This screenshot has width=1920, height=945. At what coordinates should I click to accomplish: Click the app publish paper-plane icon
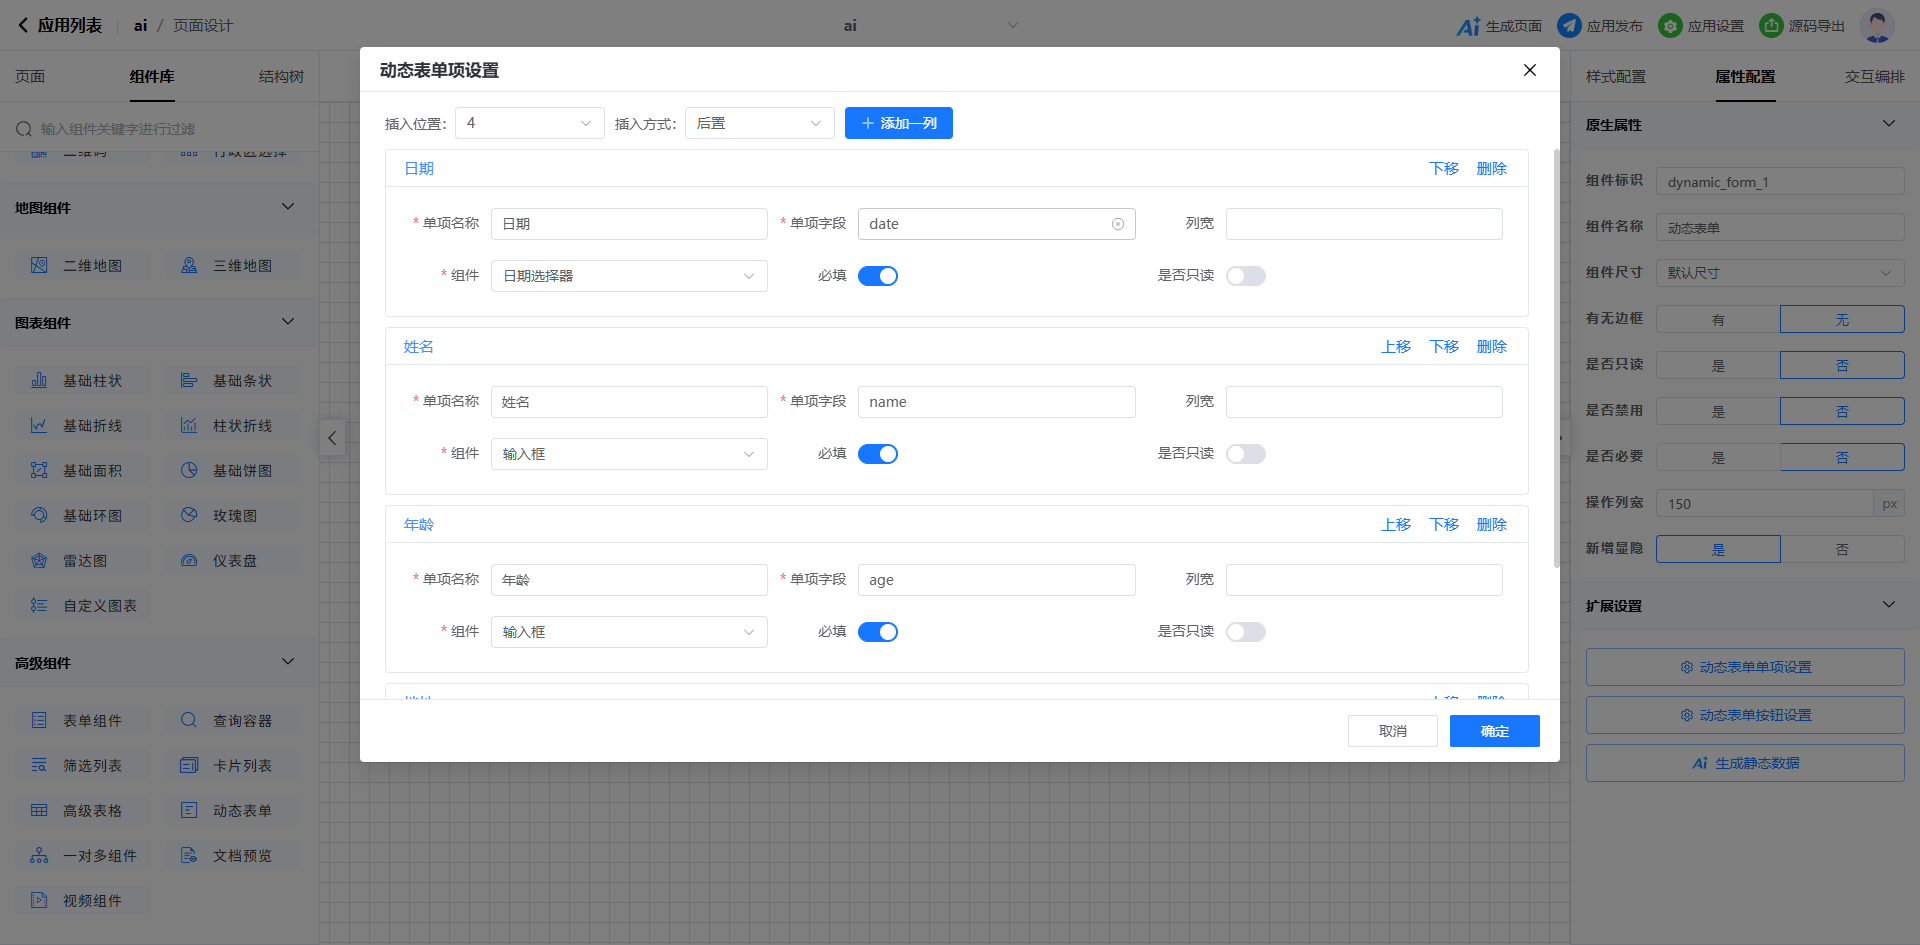pyautogui.click(x=1569, y=26)
